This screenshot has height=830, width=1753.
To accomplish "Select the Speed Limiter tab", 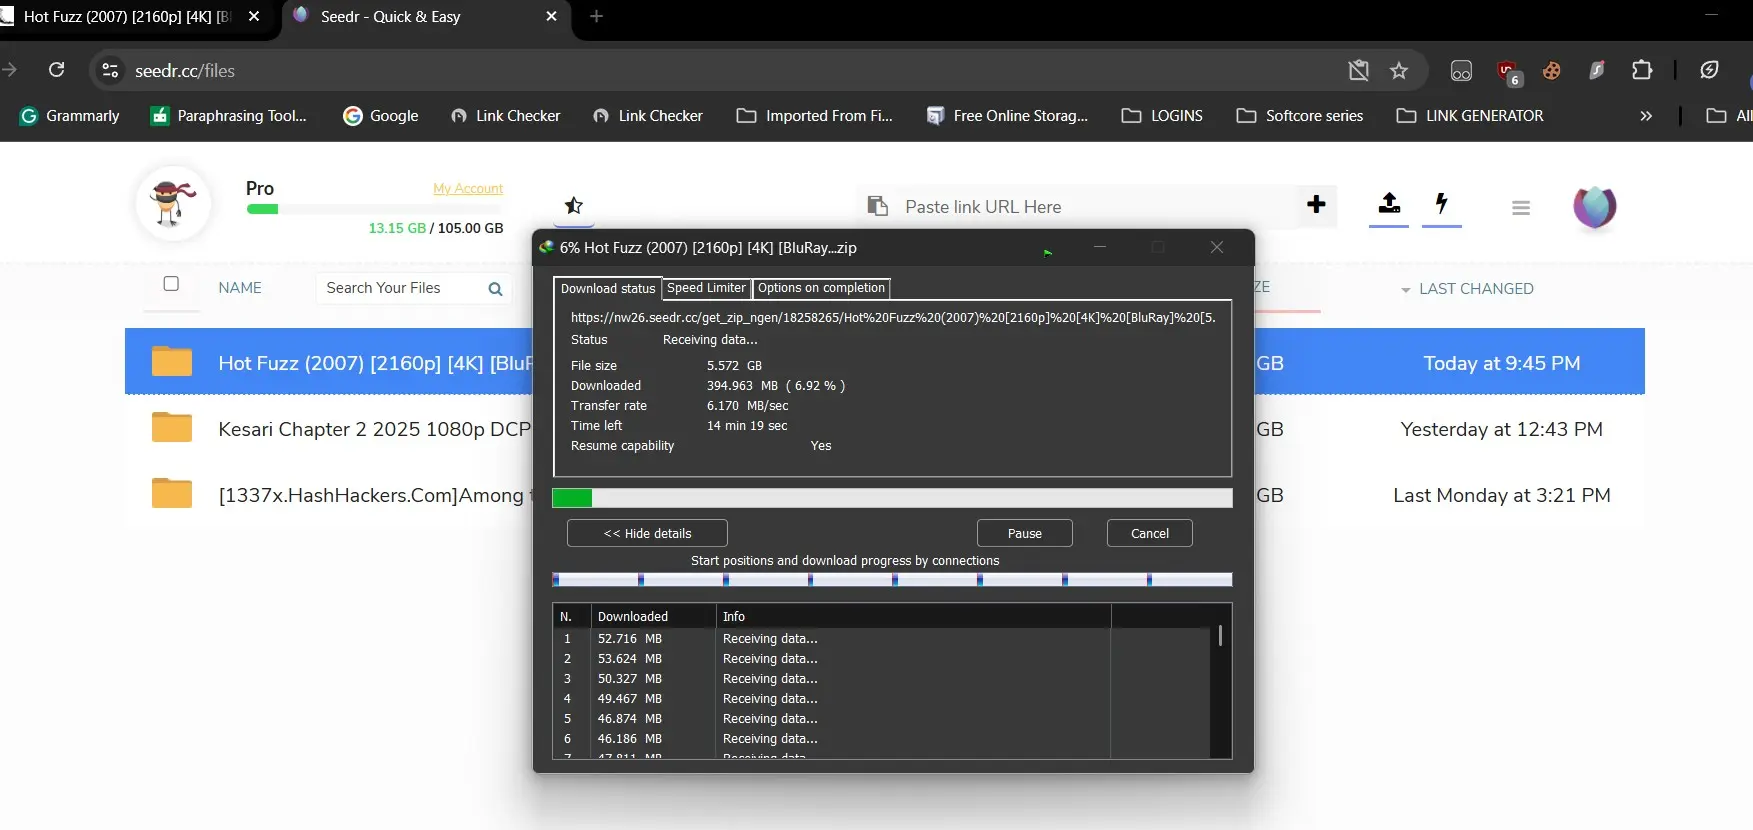I will click(x=706, y=288).
